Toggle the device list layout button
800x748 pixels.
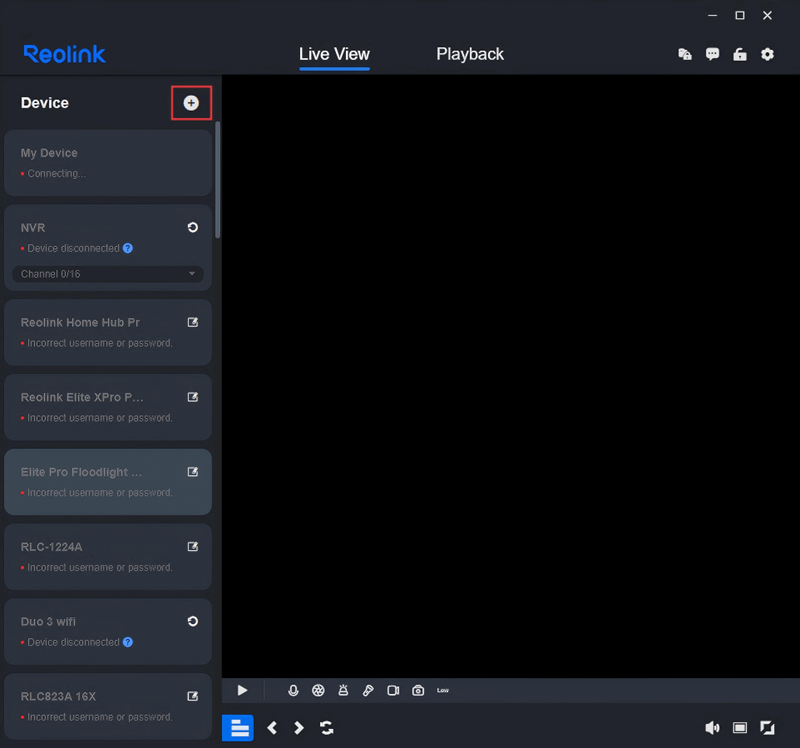[x=238, y=728]
